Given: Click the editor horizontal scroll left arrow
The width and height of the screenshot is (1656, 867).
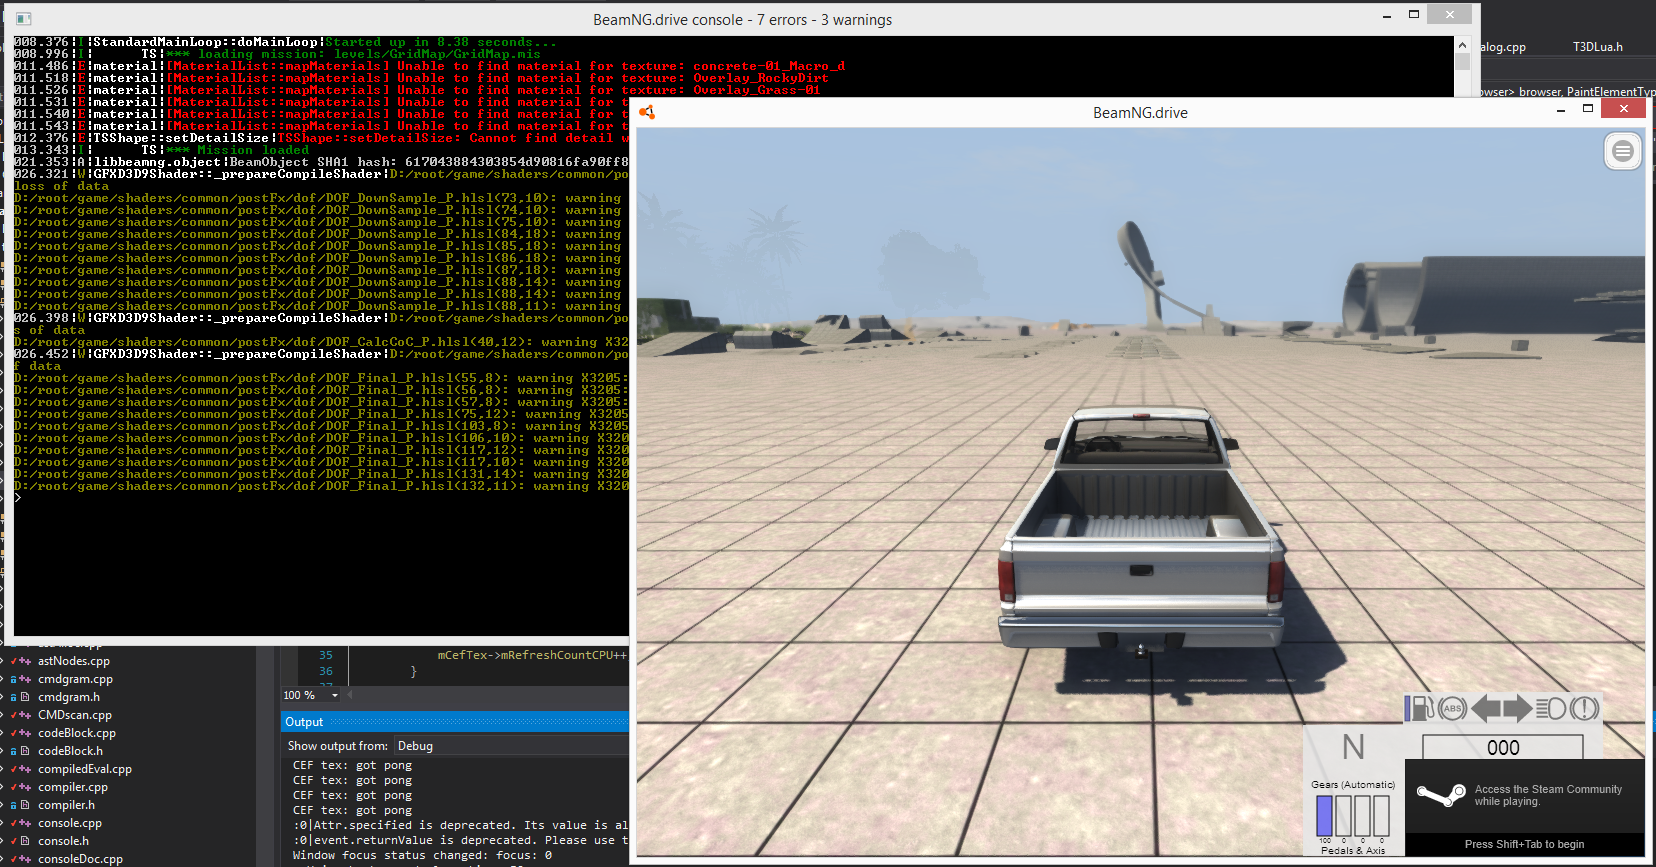Looking at the screenshot, I should pyautogui.click(x=350, y=694).
